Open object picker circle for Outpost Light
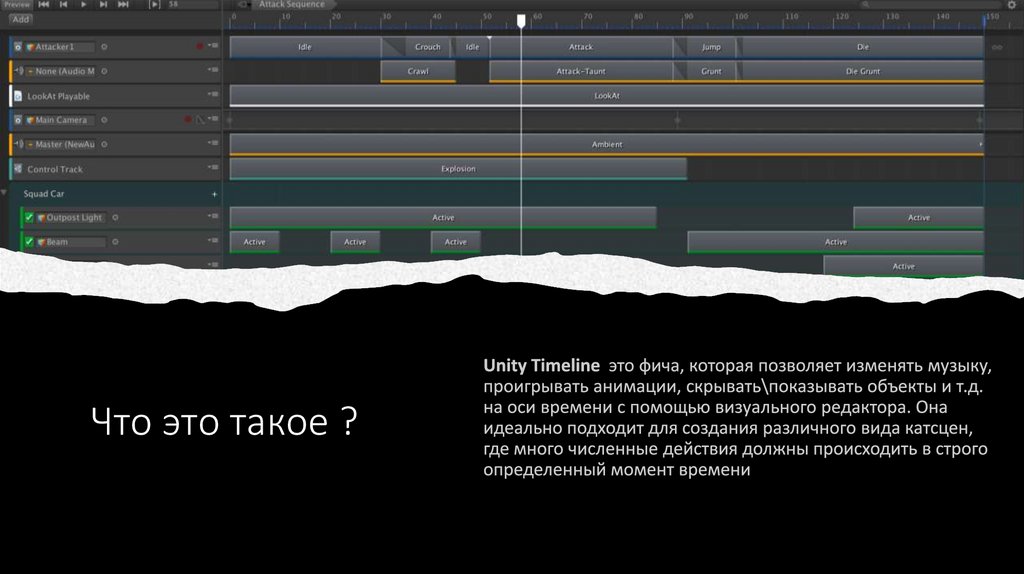 coord(115,217)
